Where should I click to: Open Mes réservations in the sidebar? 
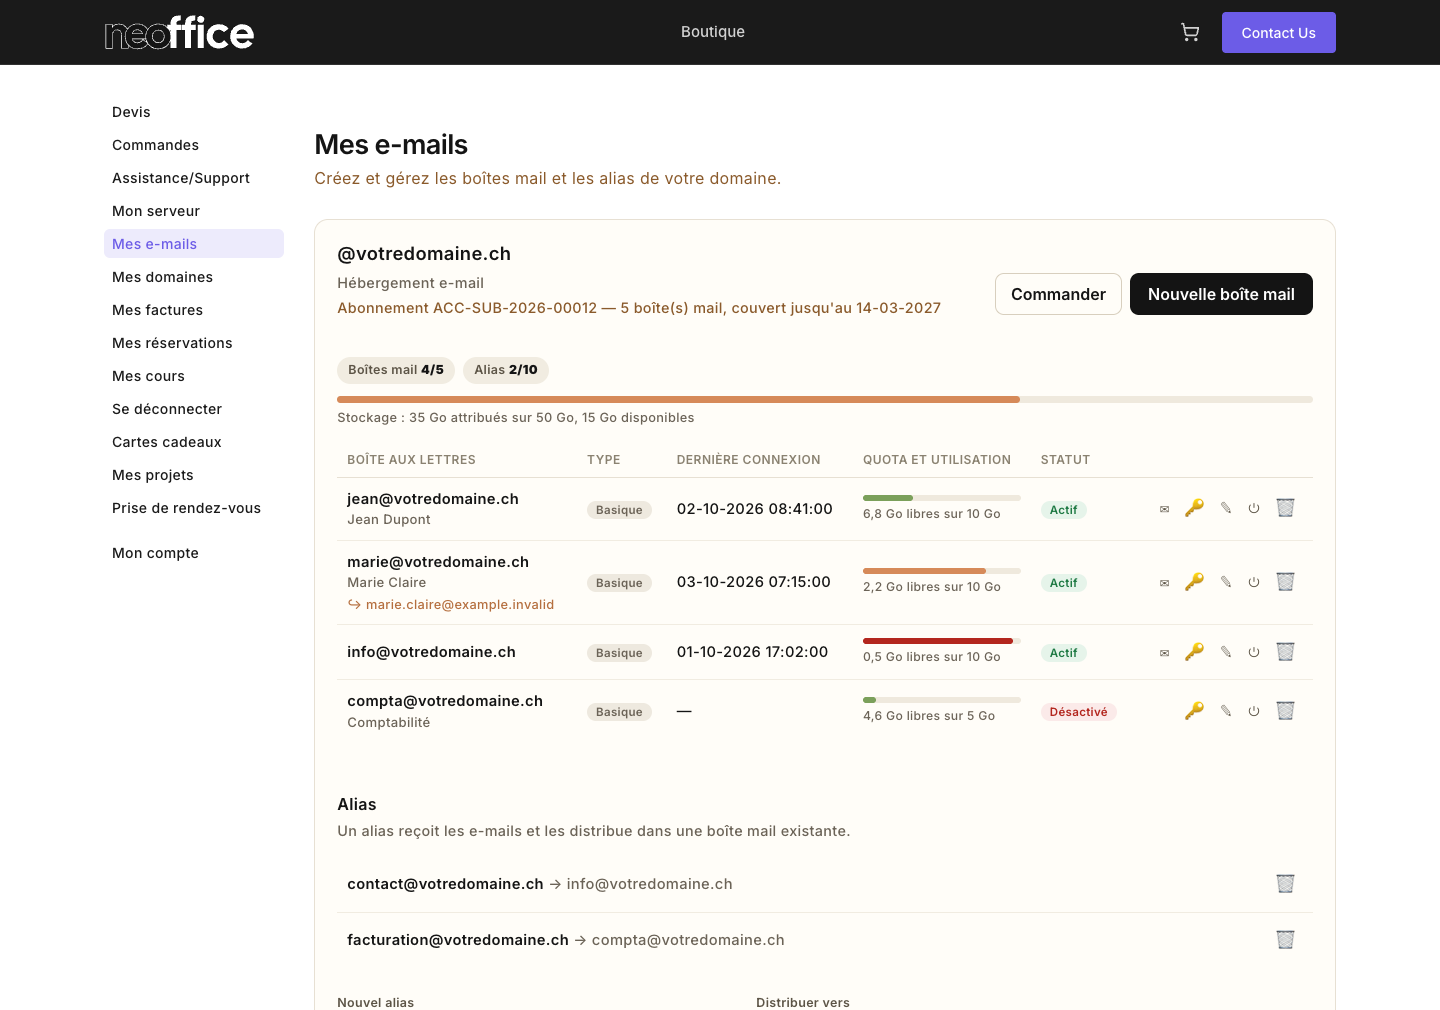pyautogui.click(x=194, y=343)
